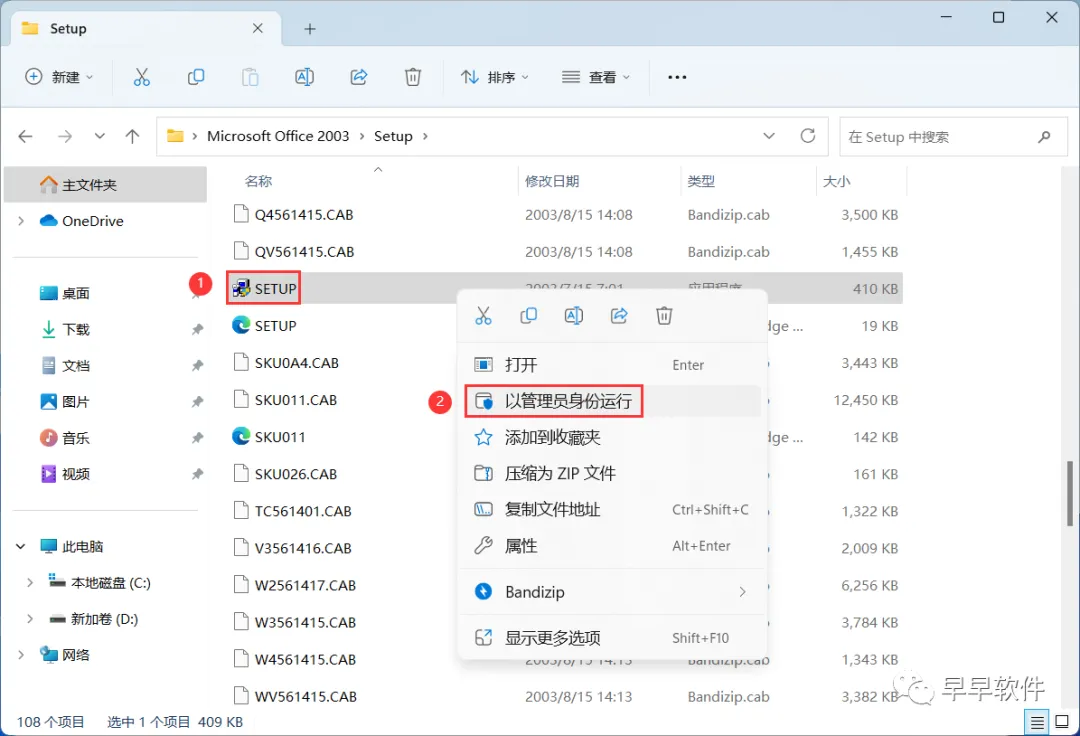Click the Delete icon in the context menu

click(x=664, y=316)
